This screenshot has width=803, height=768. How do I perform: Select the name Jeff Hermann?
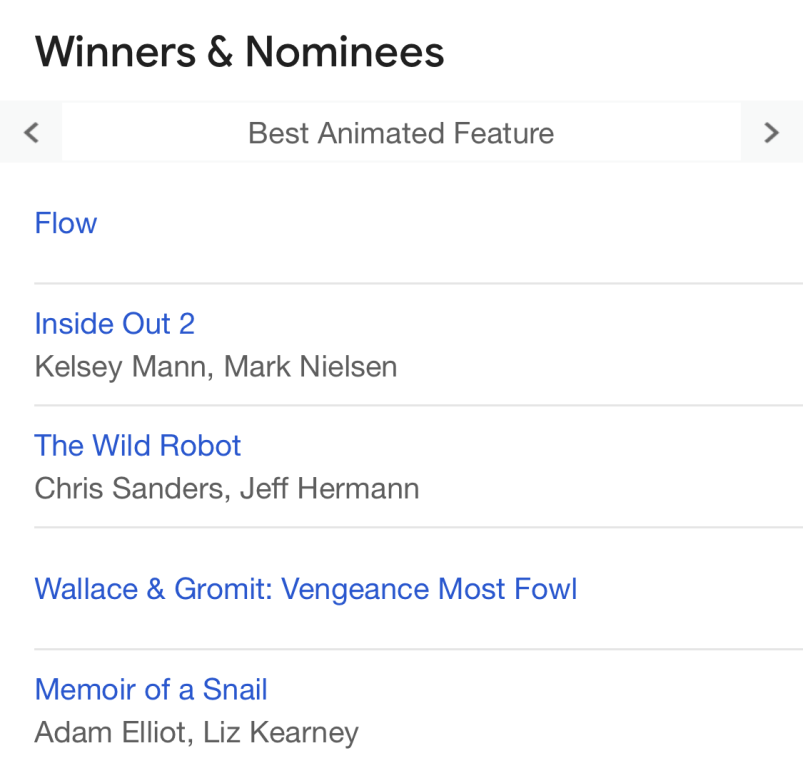[329, 489]
